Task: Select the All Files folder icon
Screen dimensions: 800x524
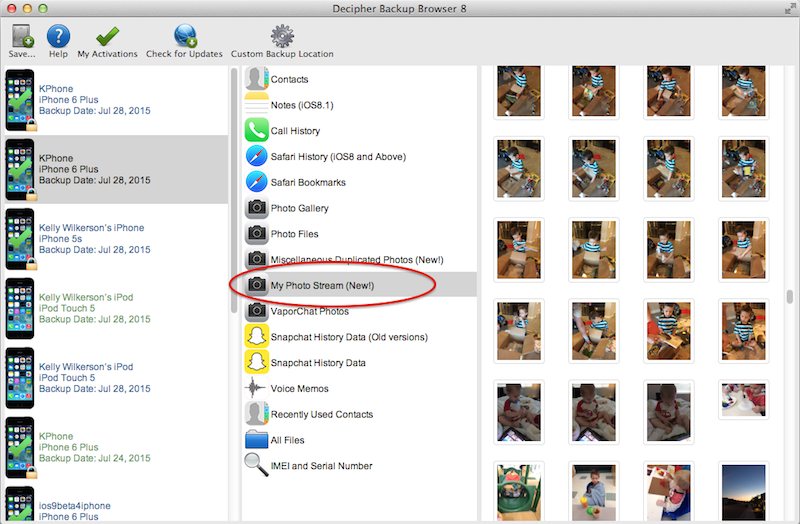Action: click(x=256, y=439)
